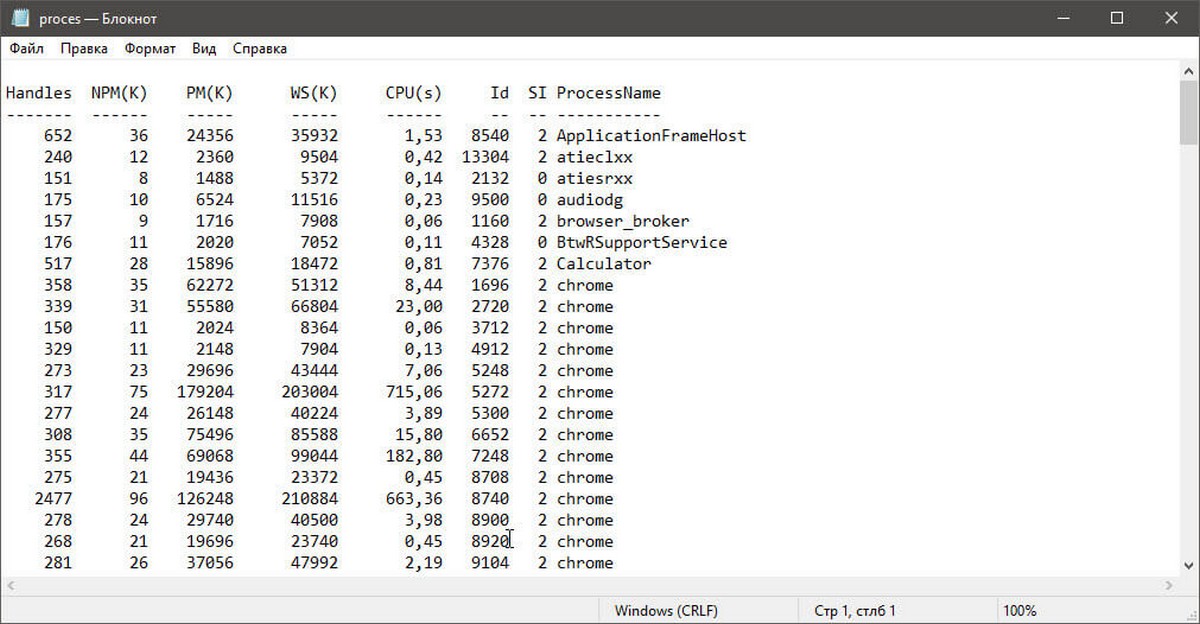Click the ProcessName column header text
The width and height of the screenshot is (1200, 624).
[609, 93]
